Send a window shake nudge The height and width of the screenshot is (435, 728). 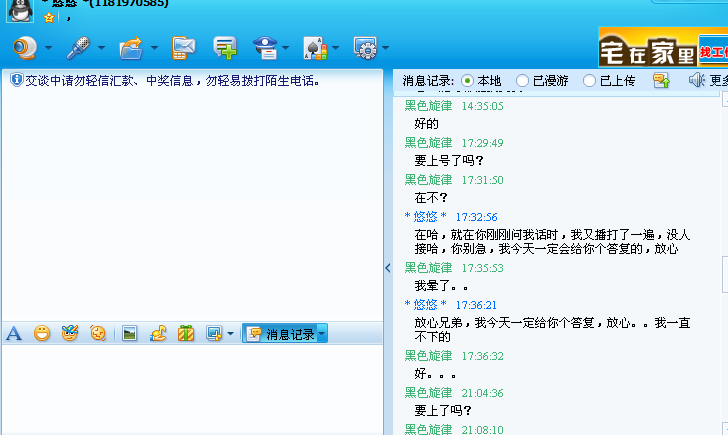[x=98, y=333]
